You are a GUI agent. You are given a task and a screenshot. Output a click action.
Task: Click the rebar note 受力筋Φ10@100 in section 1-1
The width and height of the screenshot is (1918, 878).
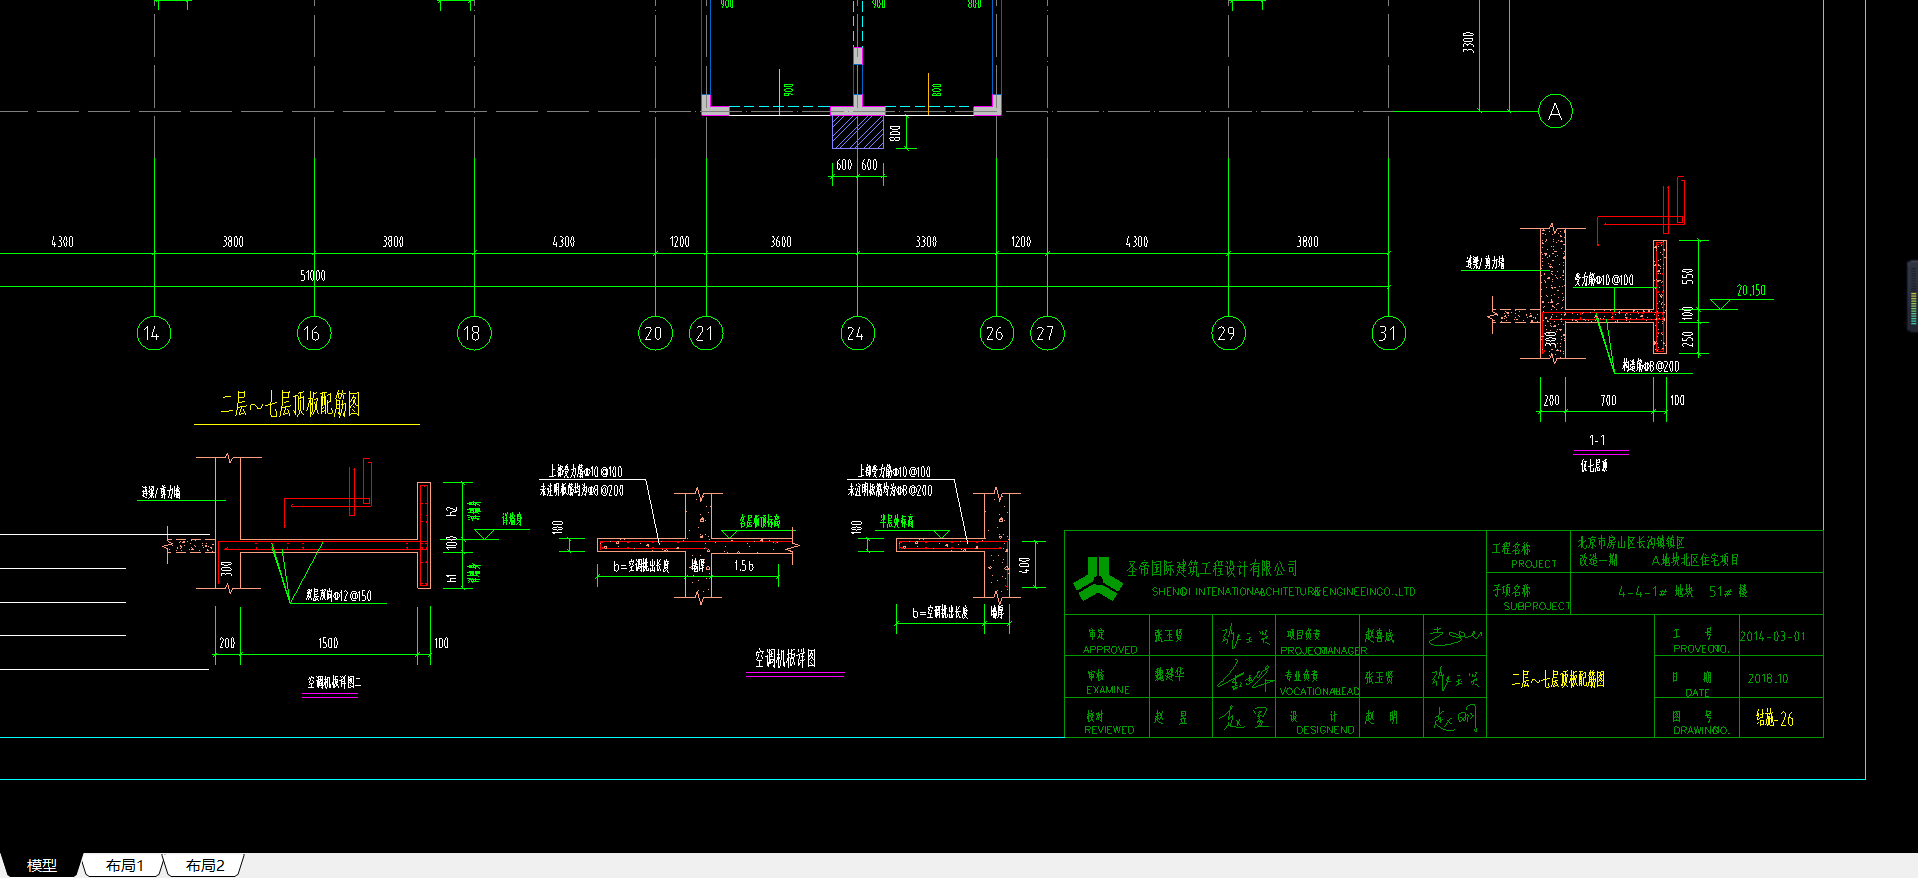pos(1604,280)
